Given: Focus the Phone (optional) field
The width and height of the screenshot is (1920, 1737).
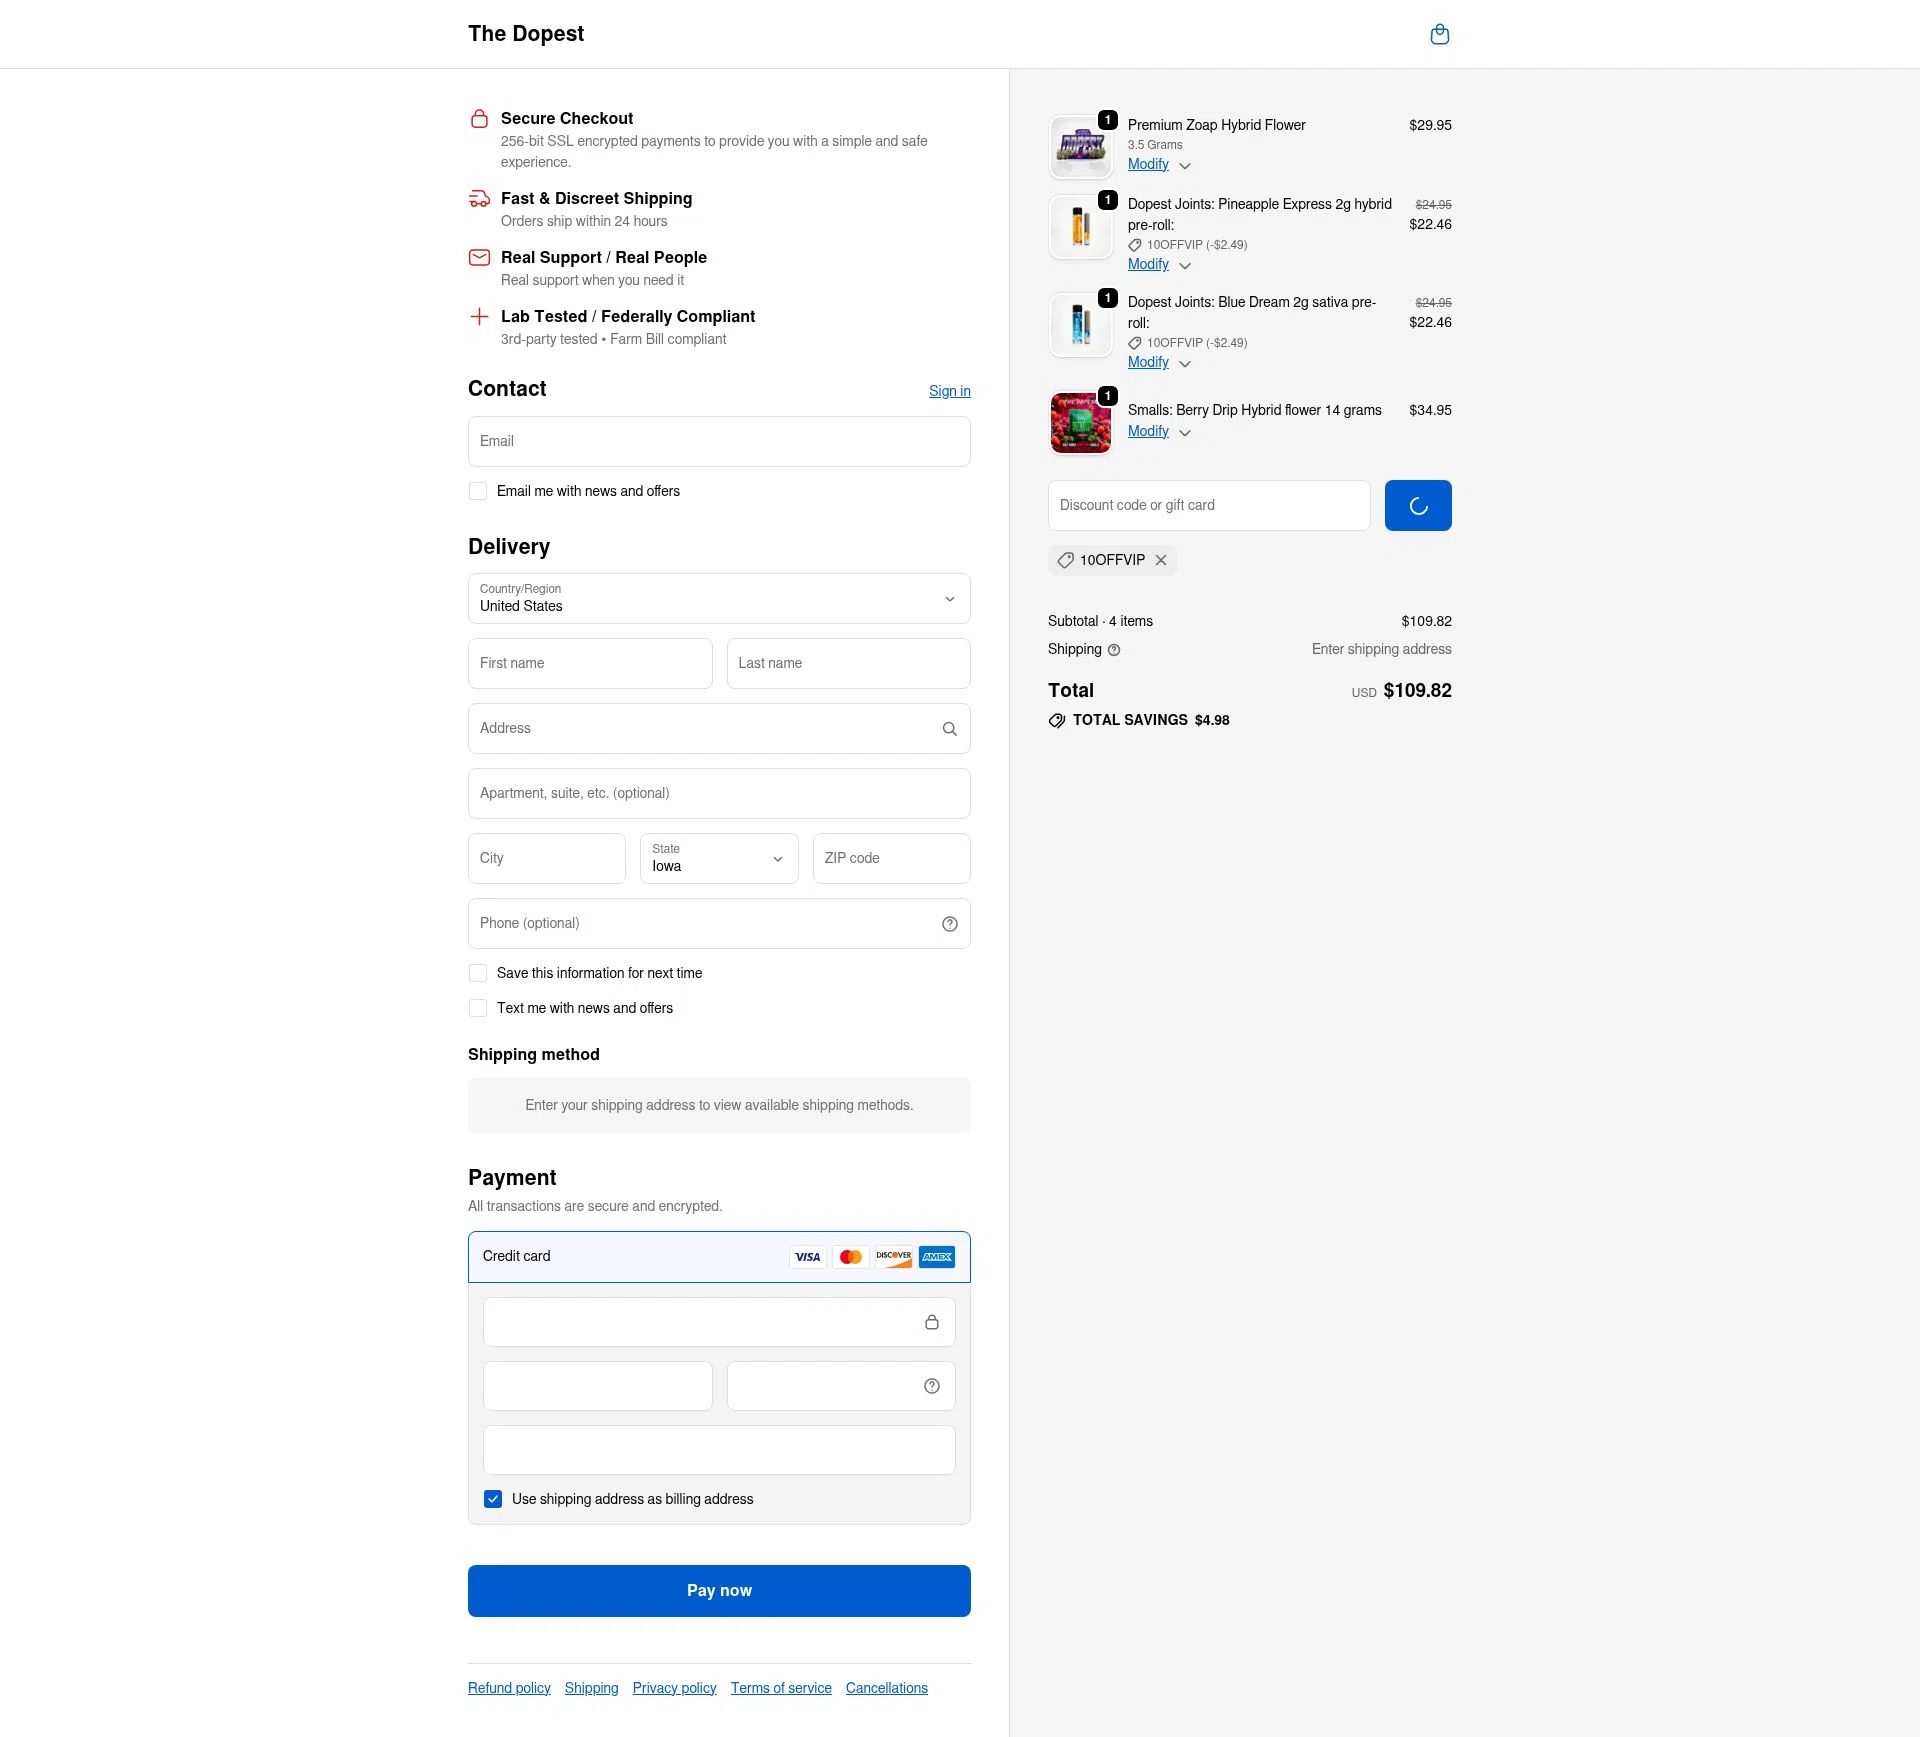Looking at the screenshot, I should click(x=719, y=924).
